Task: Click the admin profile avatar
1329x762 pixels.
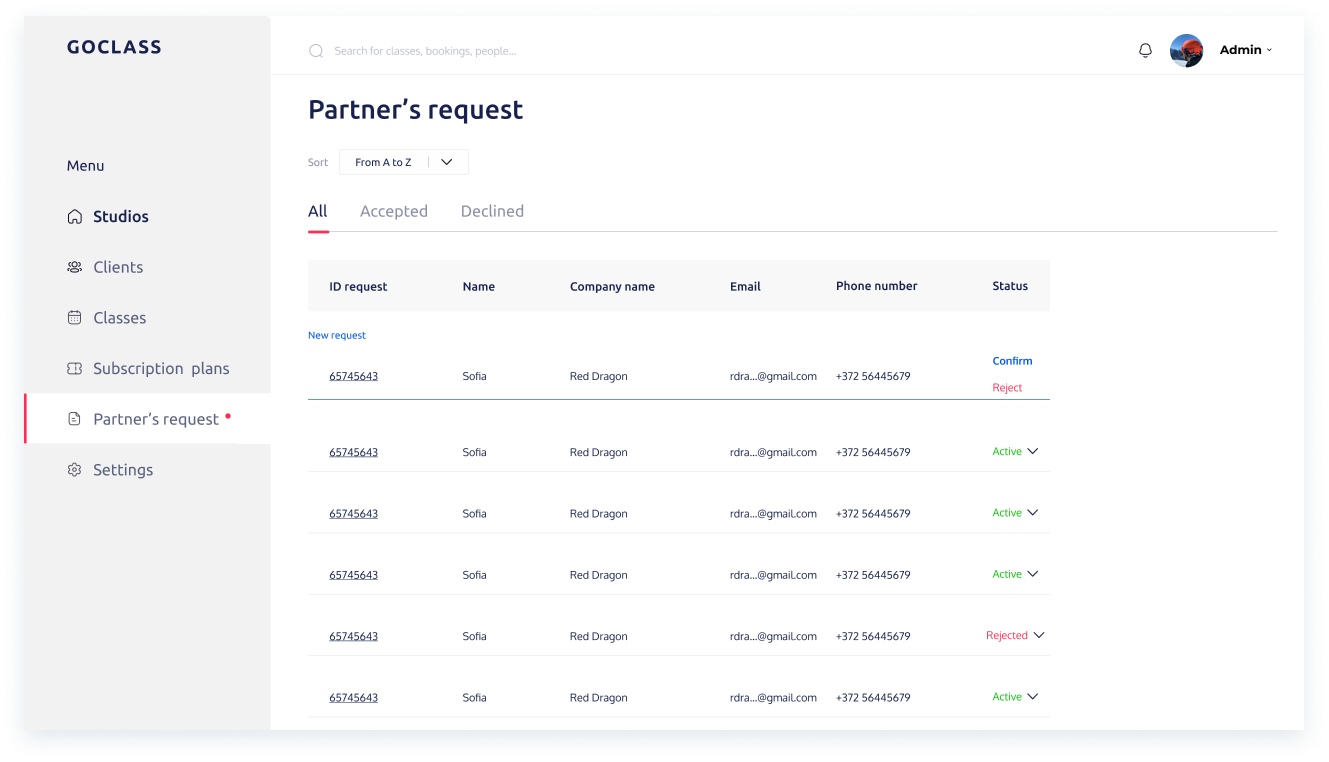Action: click(x=1186, y=50)
